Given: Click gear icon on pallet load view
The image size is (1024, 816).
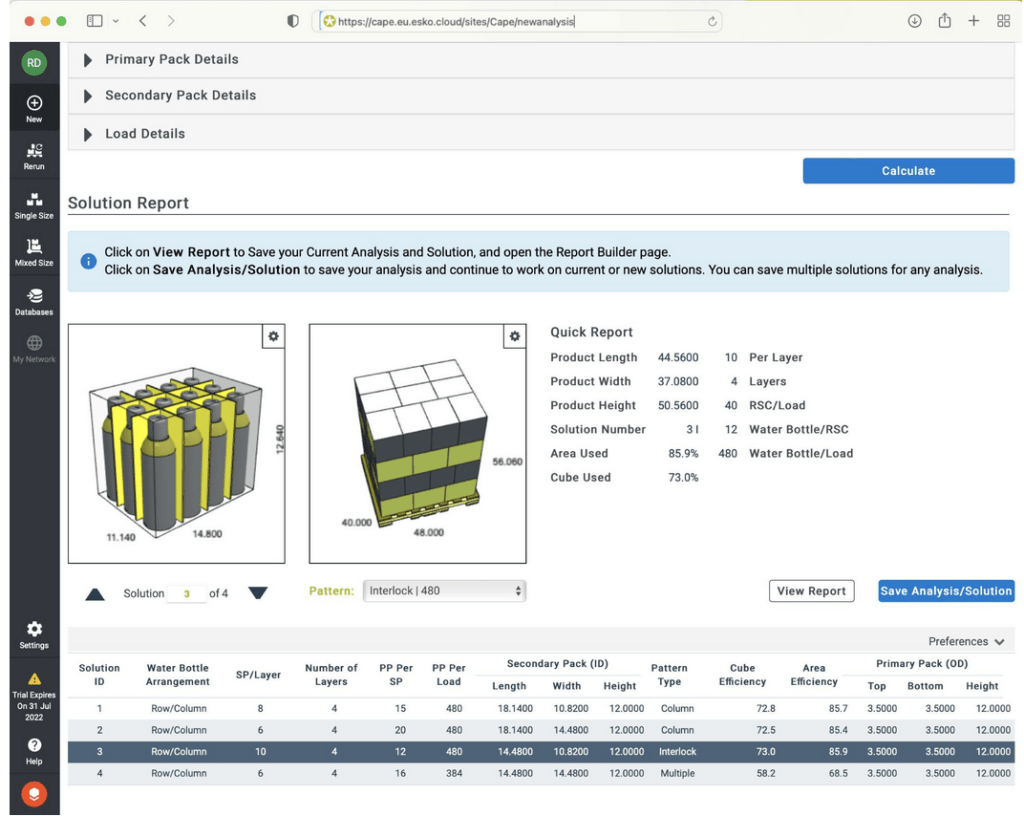Looking at the screenshot, I should pyautogui.click(x=514, y=338).
